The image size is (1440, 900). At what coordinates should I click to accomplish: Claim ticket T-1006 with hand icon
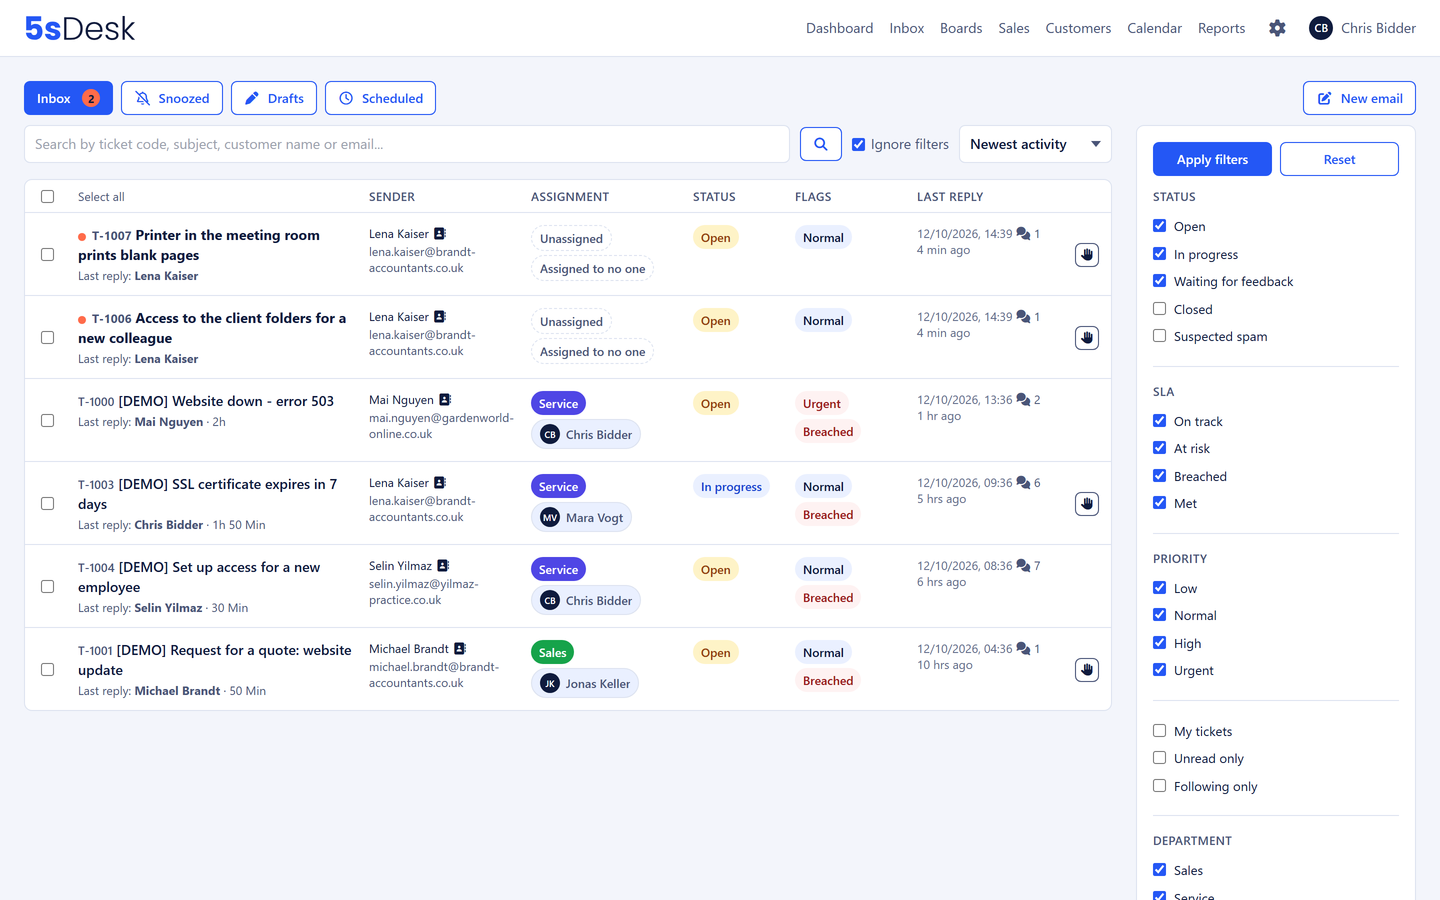(x=1087, y=338)
